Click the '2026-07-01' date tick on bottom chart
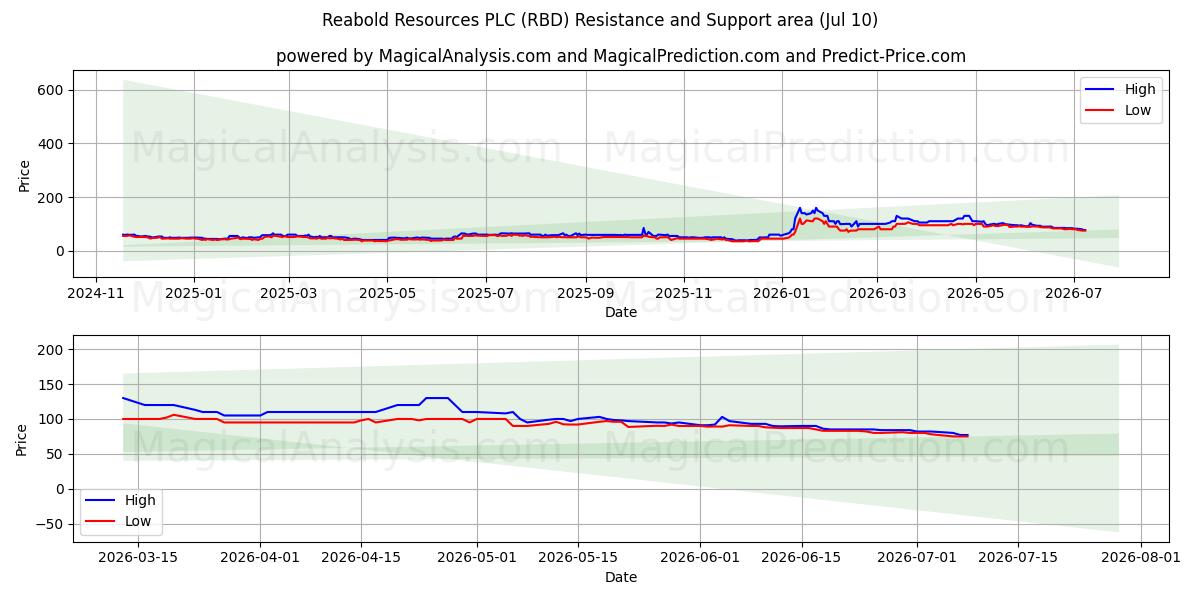Image resolution: width=1200 pixels, height=600 pixels. point(918,559)
